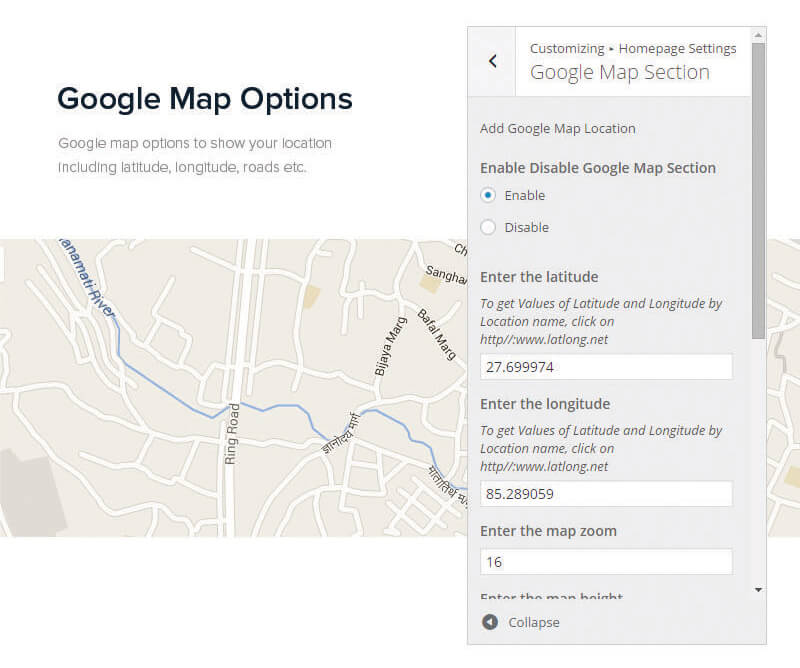Focus the longitude input field

click(x=606, y=494)
